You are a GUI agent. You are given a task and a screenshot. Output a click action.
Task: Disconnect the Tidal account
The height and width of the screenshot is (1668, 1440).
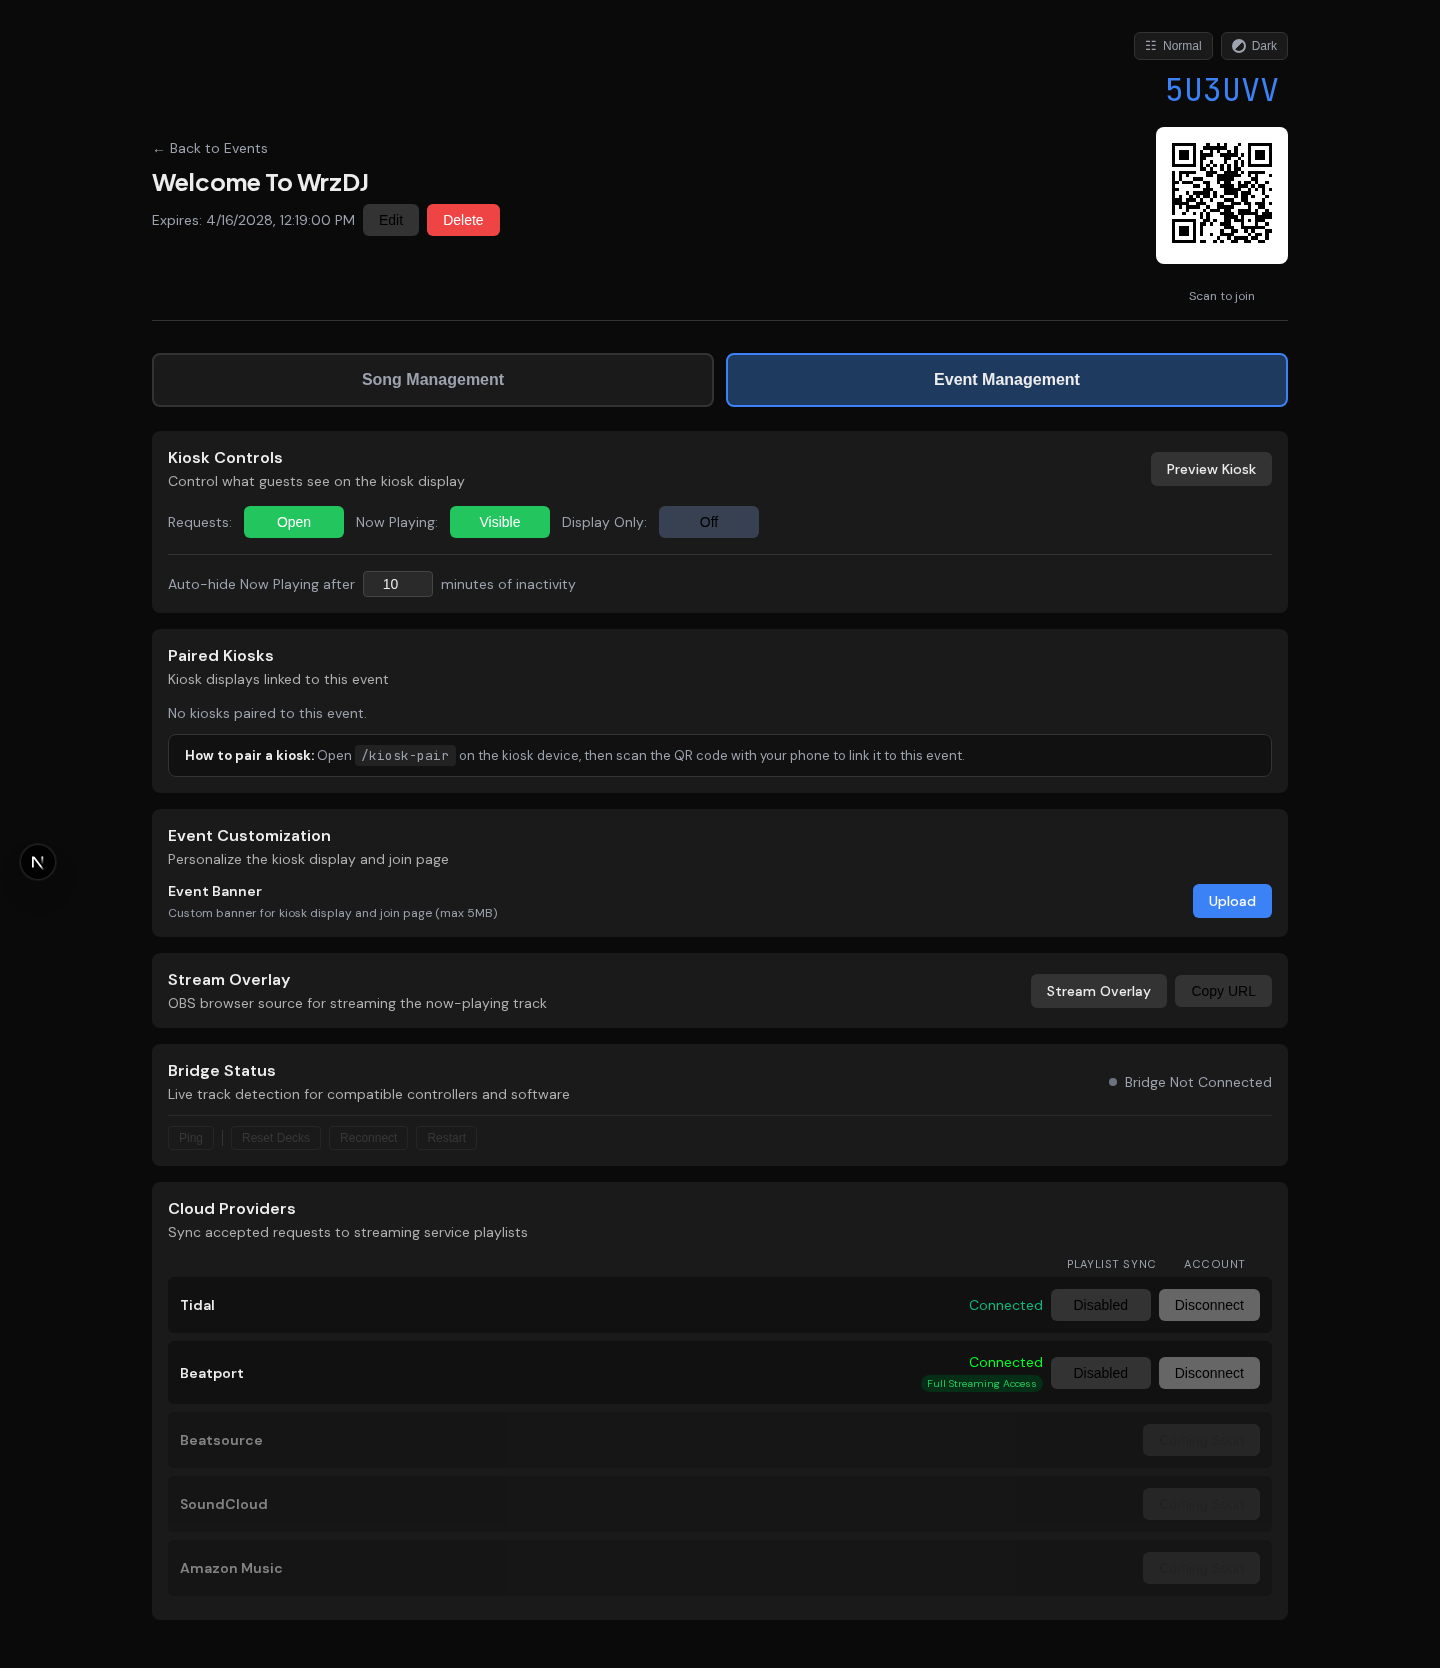(1209, 1305)
